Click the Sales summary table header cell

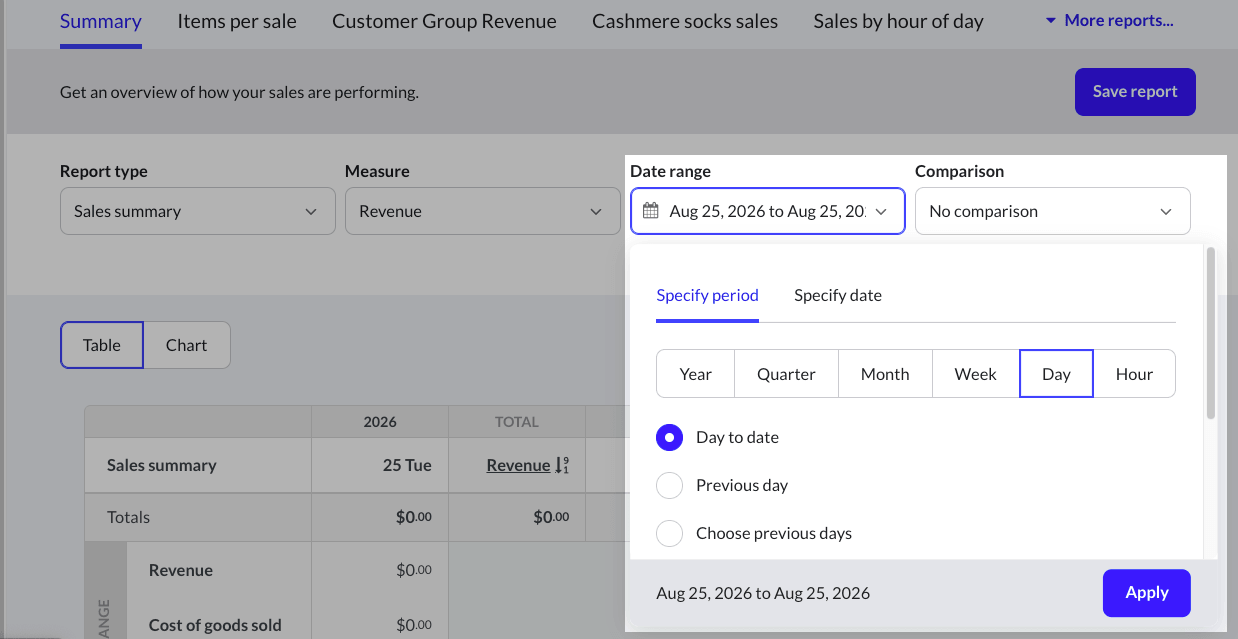pyautogui.click(x=198, y=465)
